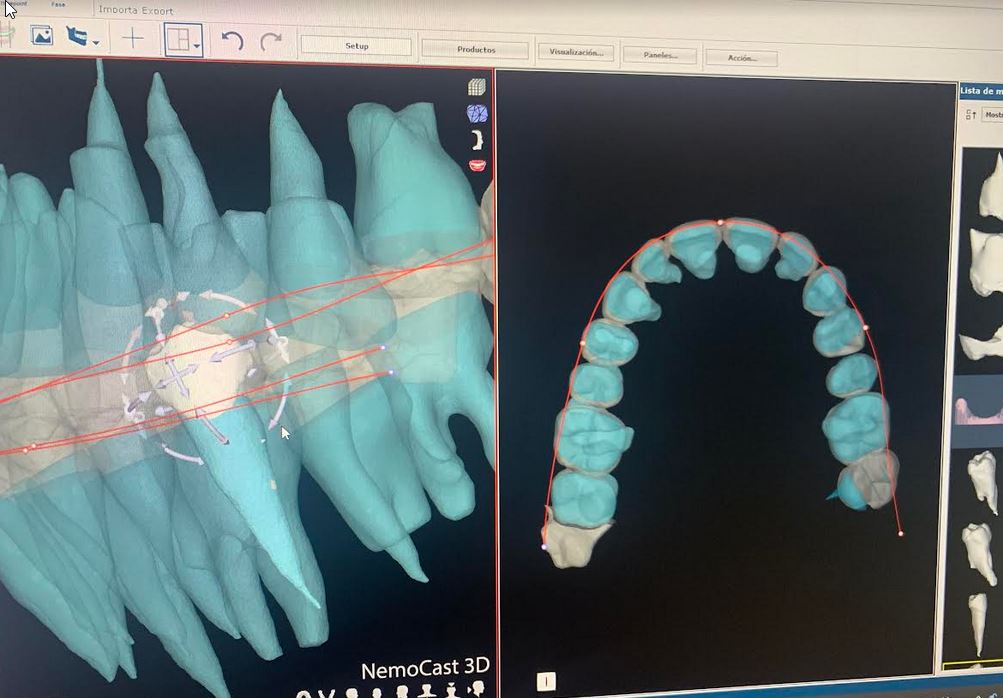Click the cross-arrow move handle on tooth gizmo
This screenshot has width=1003, height=698.
pos(177,377)
